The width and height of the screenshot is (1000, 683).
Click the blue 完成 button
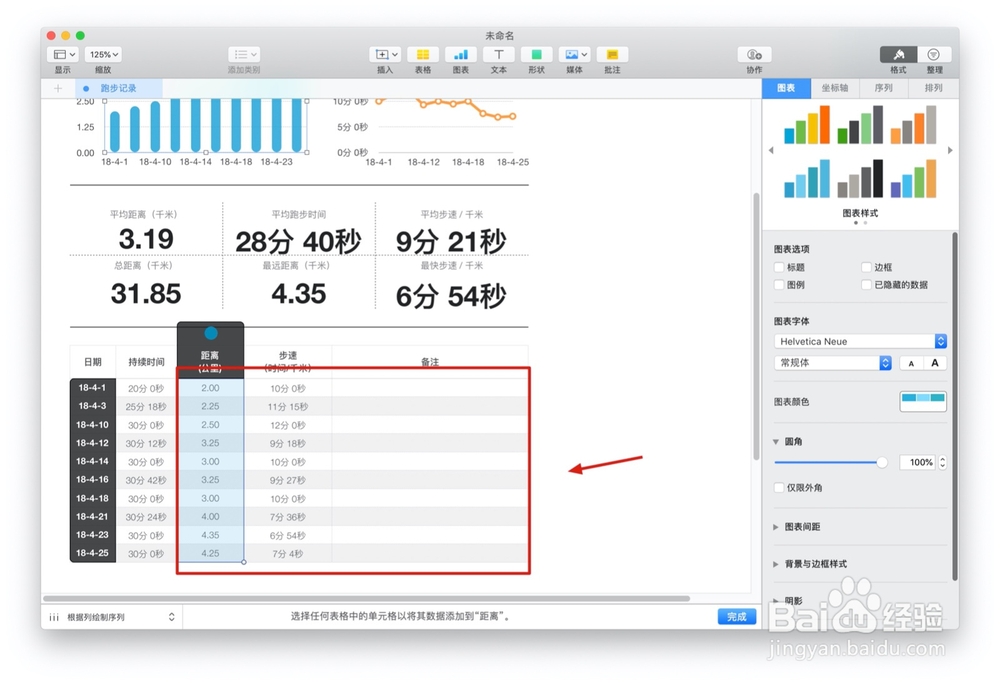tap(737, 617)
